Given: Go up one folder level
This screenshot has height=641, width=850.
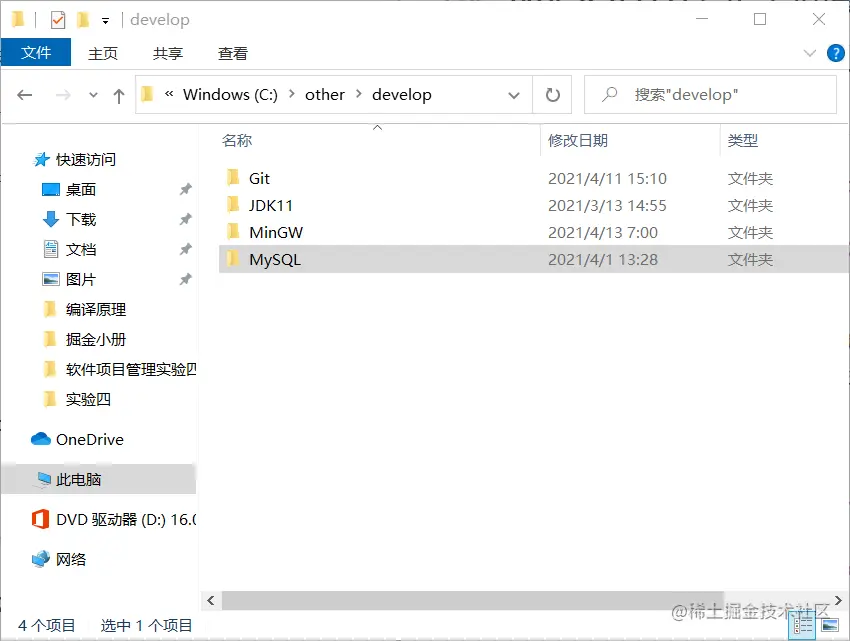Looking at the screenshot, I should click(x=119, y=96).
